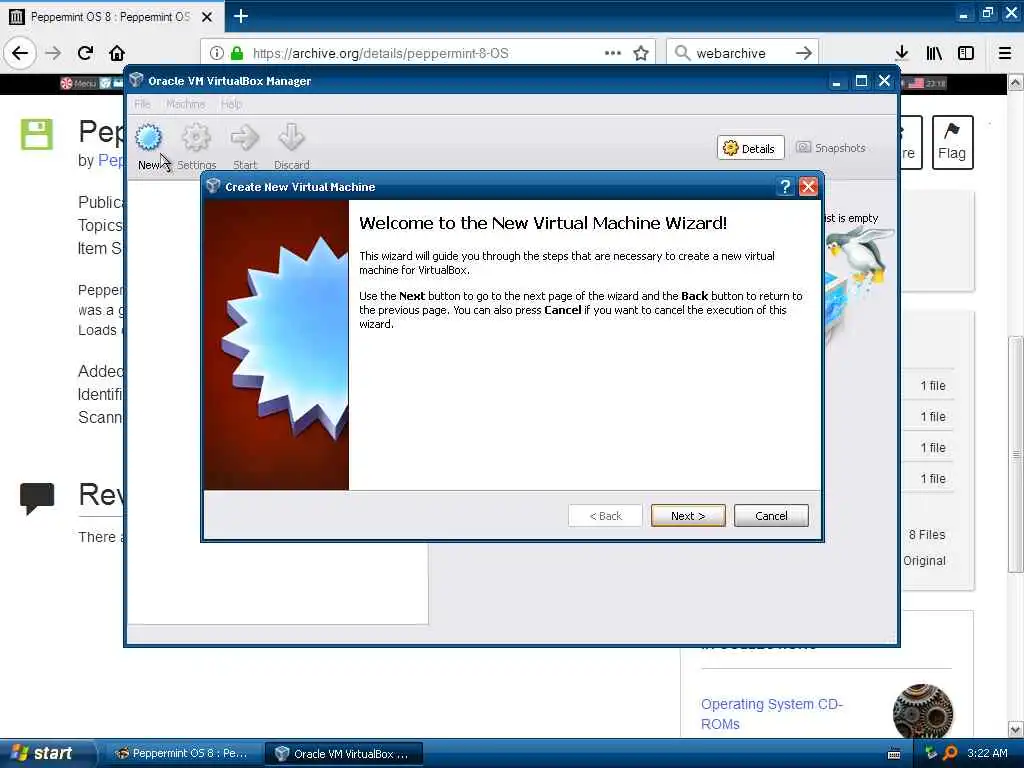Viewport: 1024px width, 768px height.
Task: Open the Help menu in VirtualBox Manager
Action: coord(231,104)
